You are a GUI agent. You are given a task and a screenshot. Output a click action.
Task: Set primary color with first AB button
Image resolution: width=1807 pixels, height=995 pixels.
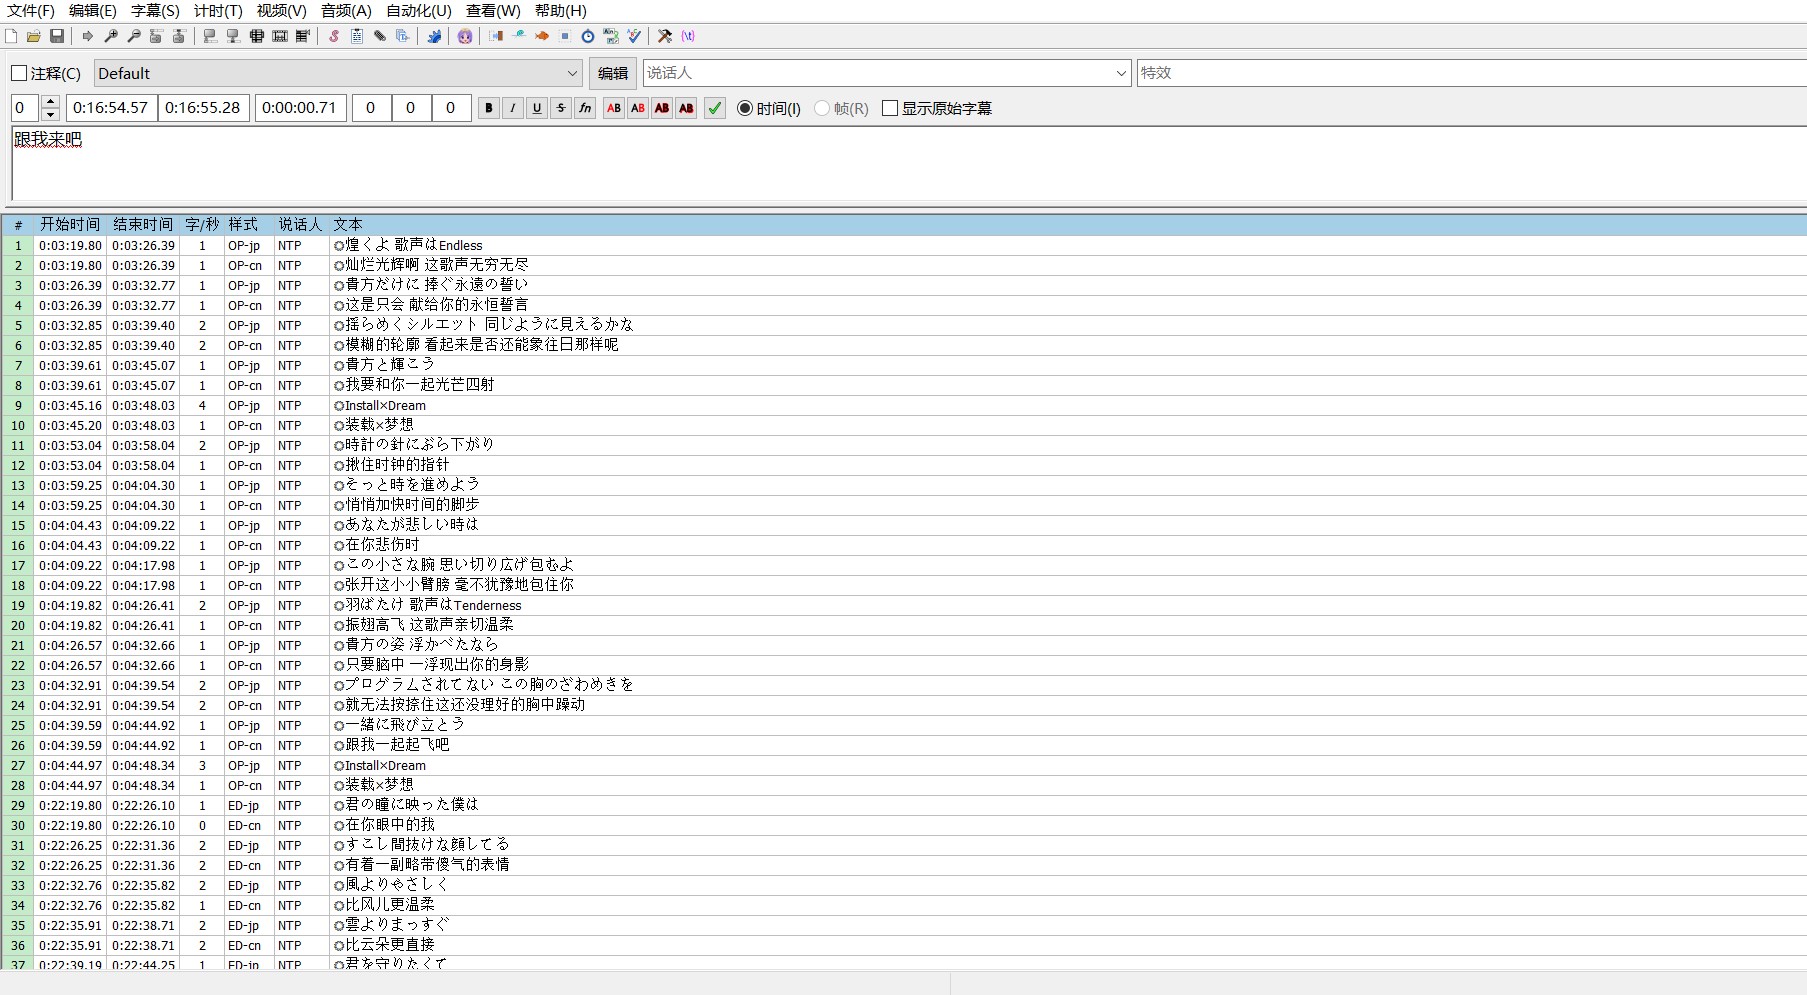614,108
